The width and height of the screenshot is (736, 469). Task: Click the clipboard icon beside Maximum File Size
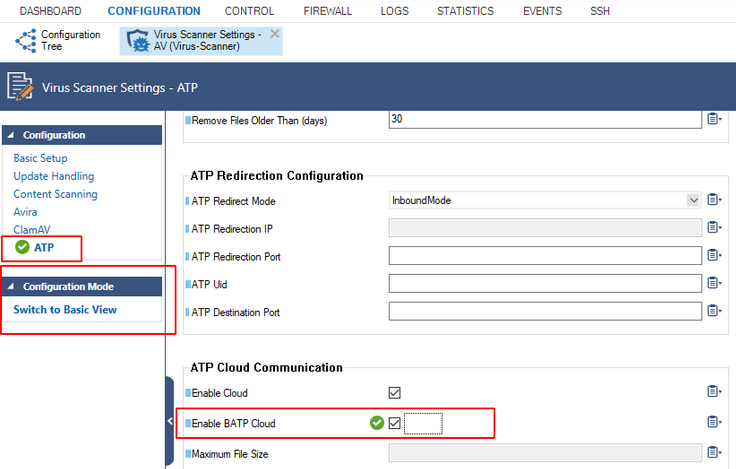click(x=714, y=452)
